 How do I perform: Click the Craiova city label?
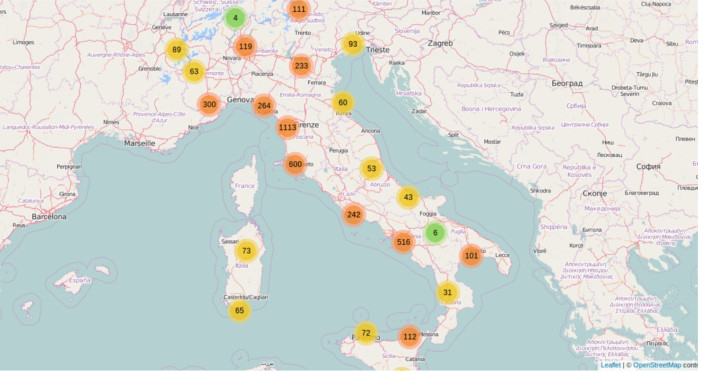point(662,103)
